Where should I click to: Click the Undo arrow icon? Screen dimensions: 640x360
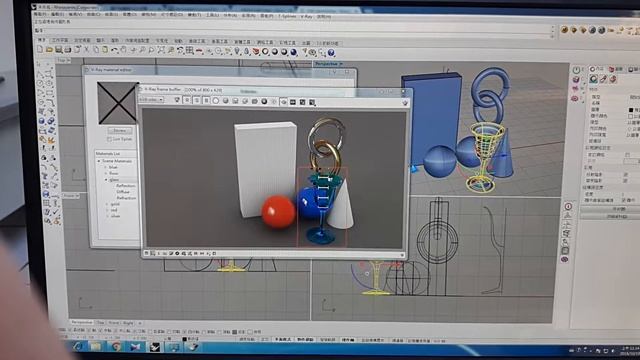point(115,50)
